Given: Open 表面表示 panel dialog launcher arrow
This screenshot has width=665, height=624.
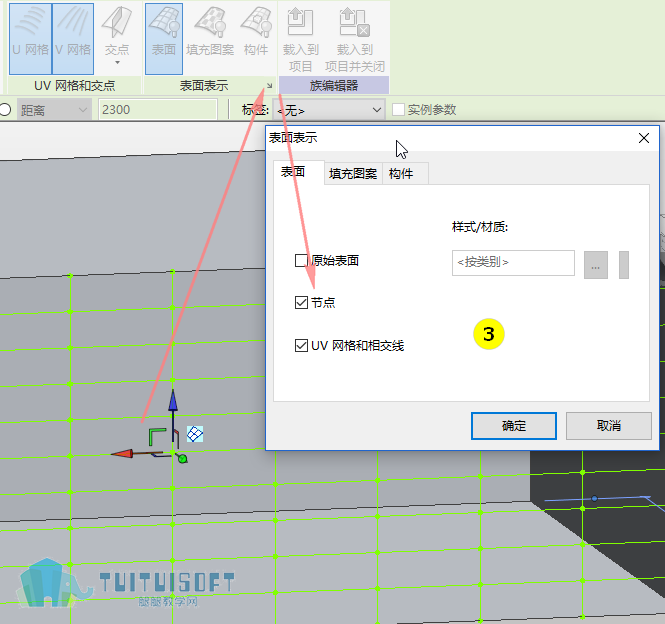Looking at the screenshot, I should [x=269, y=86].
